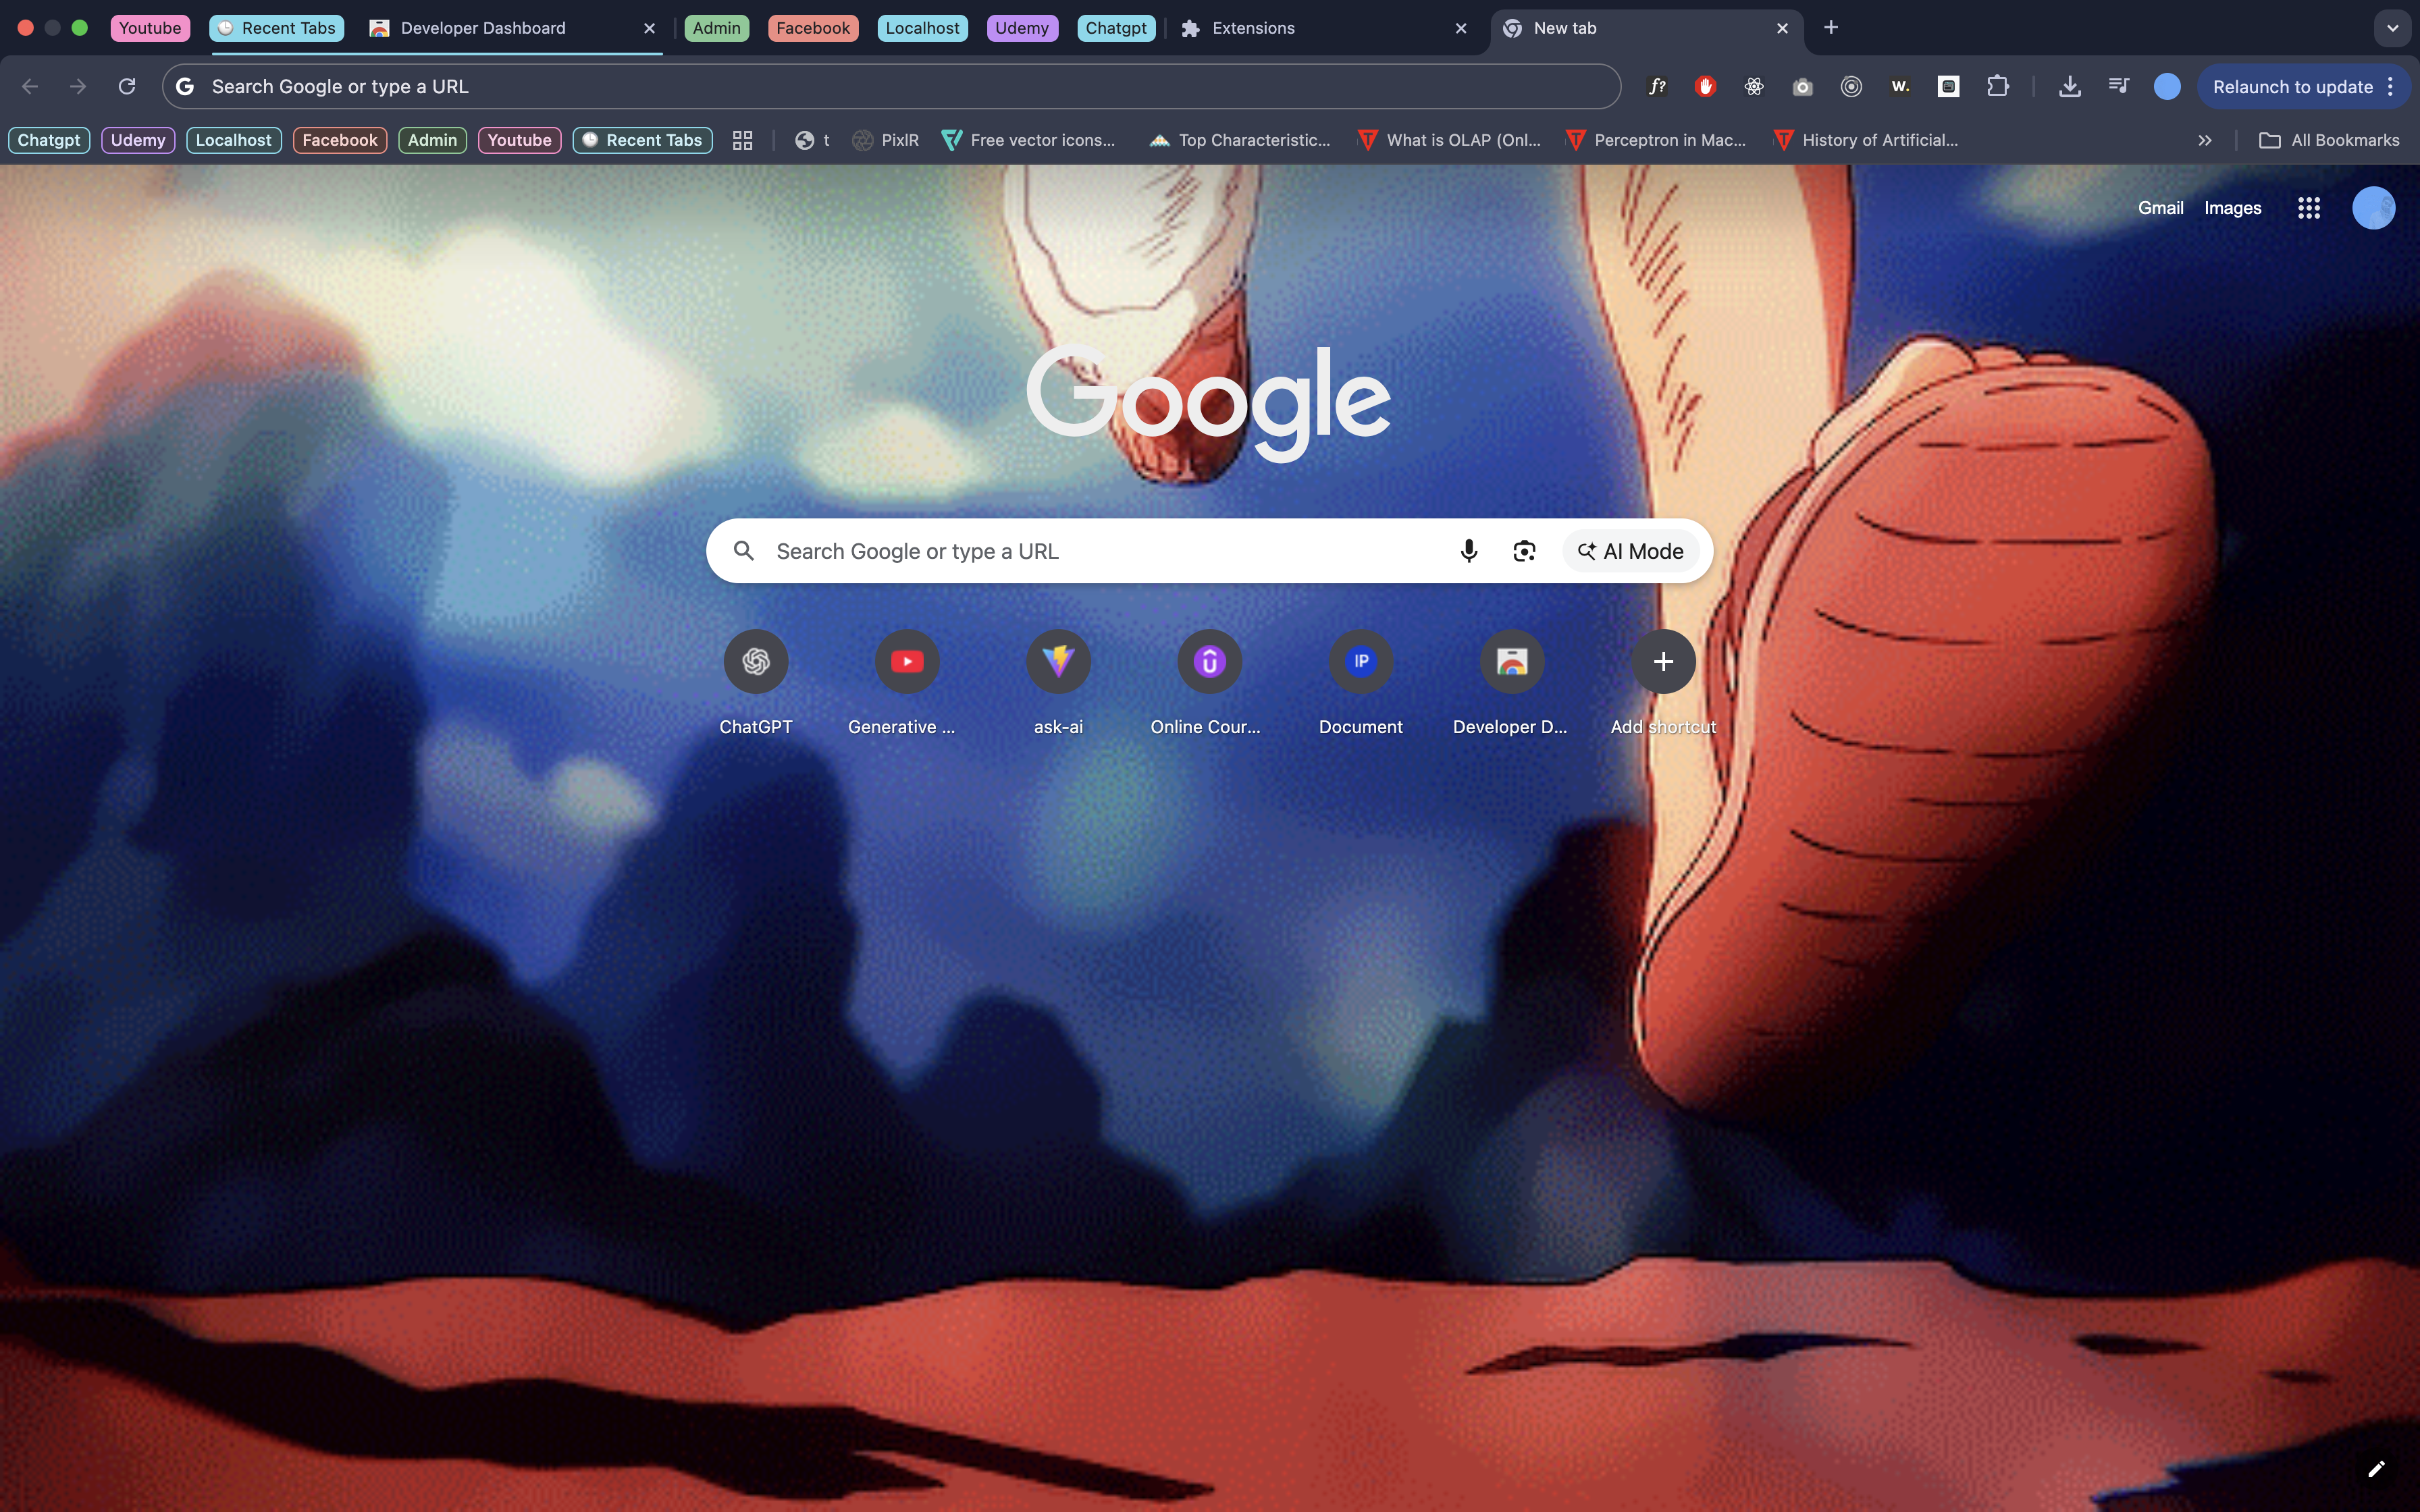Screen dimensions: 2420x1512
Task: Expand the tab search dropdown arrow
Action: coord(2392,28)
